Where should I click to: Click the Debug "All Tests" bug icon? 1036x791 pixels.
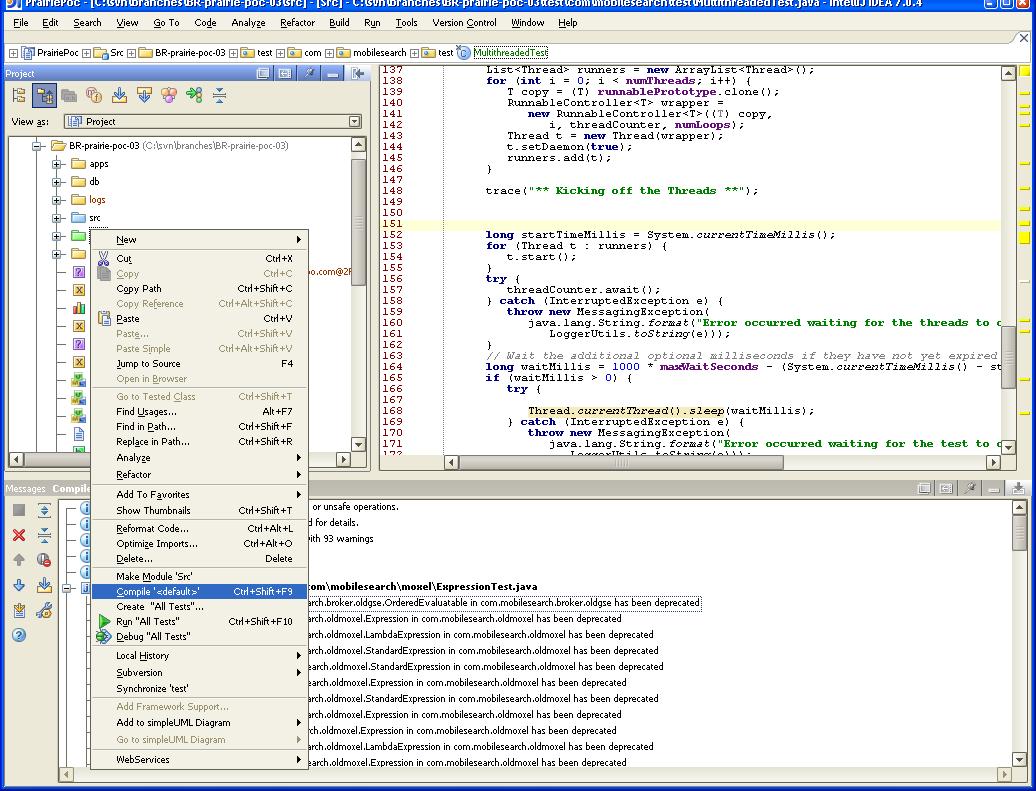(x=101, y=637)
